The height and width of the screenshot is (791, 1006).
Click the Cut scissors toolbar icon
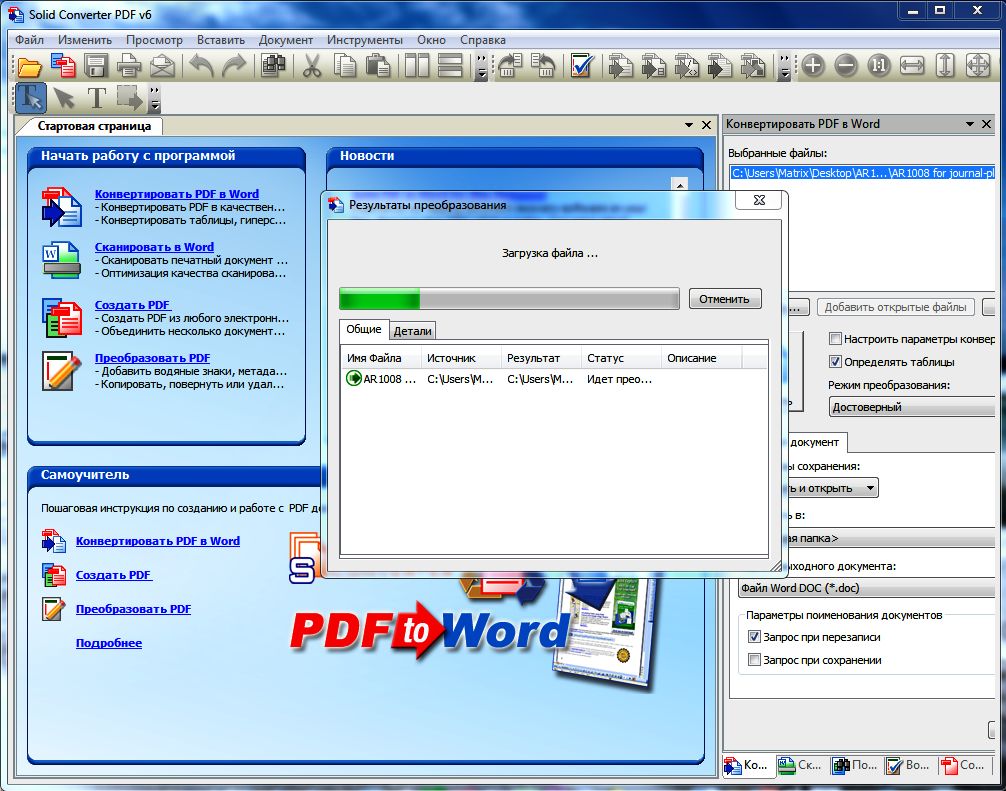(x=312, y=67)
